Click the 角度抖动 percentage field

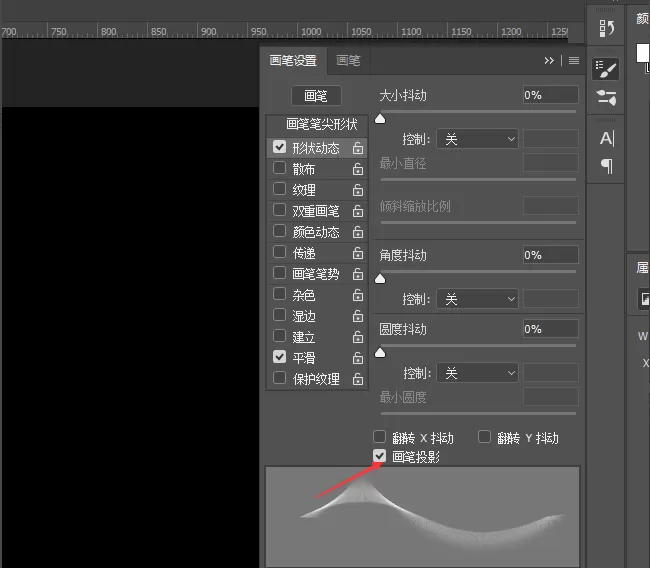tap(551, 255)
